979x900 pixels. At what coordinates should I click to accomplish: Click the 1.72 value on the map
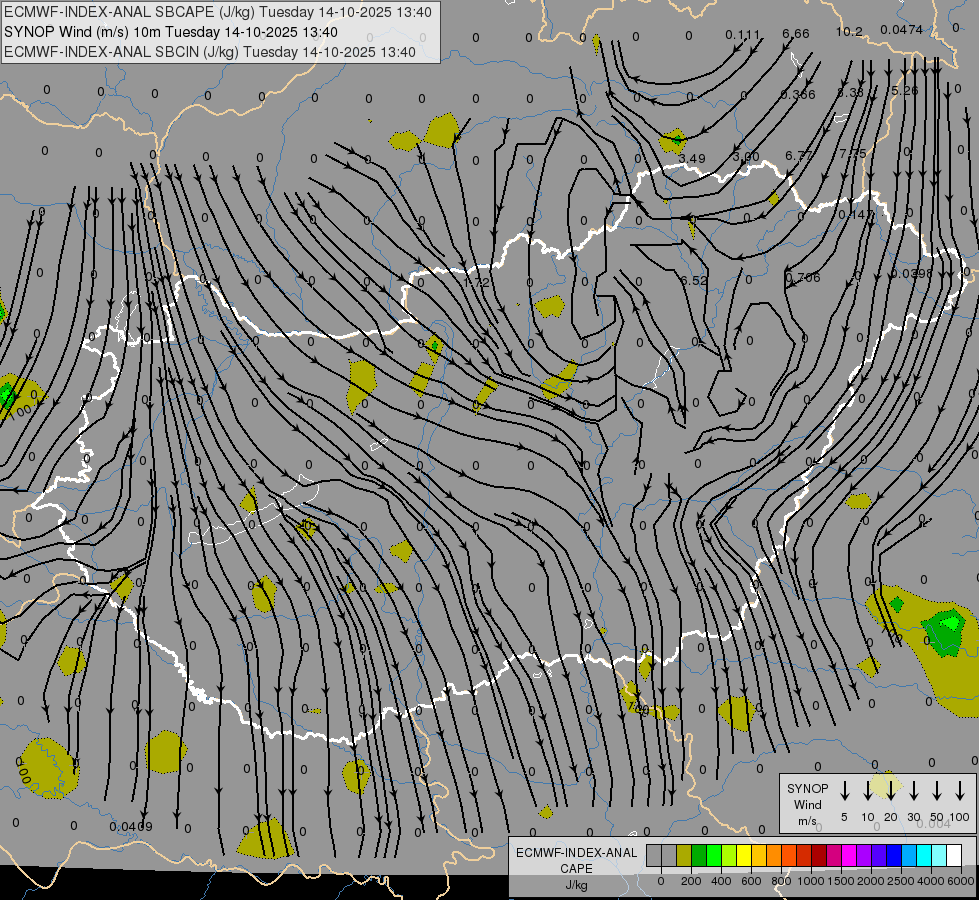476,282
